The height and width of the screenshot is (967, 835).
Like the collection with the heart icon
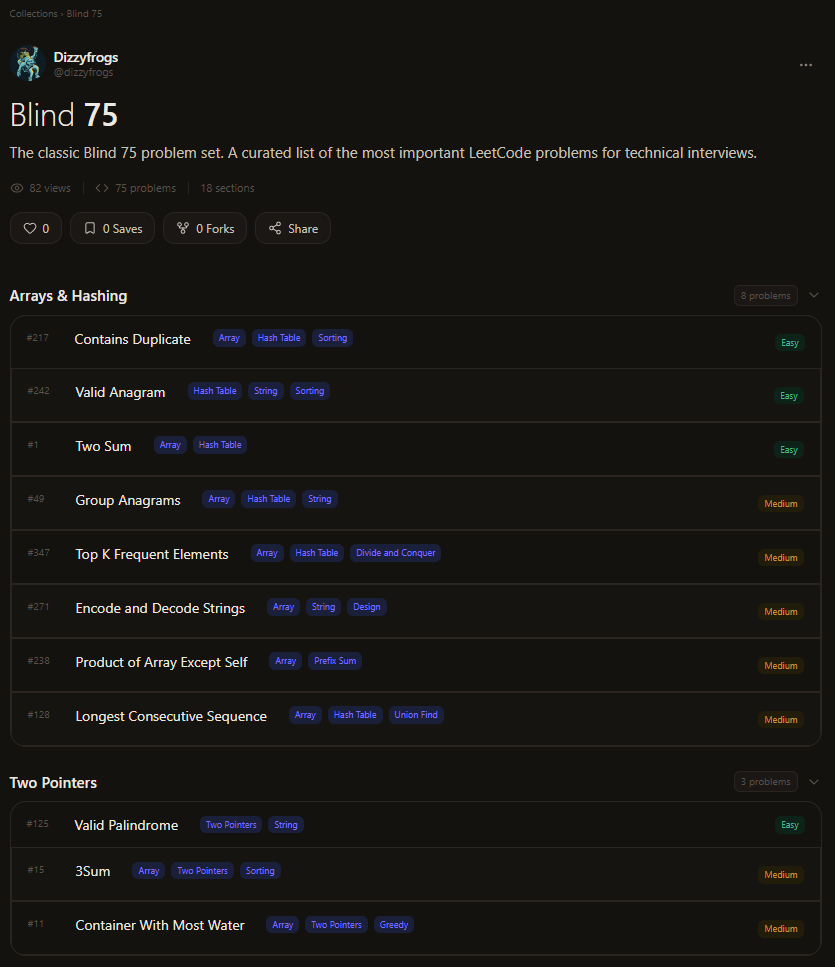(x=36, y=228)
